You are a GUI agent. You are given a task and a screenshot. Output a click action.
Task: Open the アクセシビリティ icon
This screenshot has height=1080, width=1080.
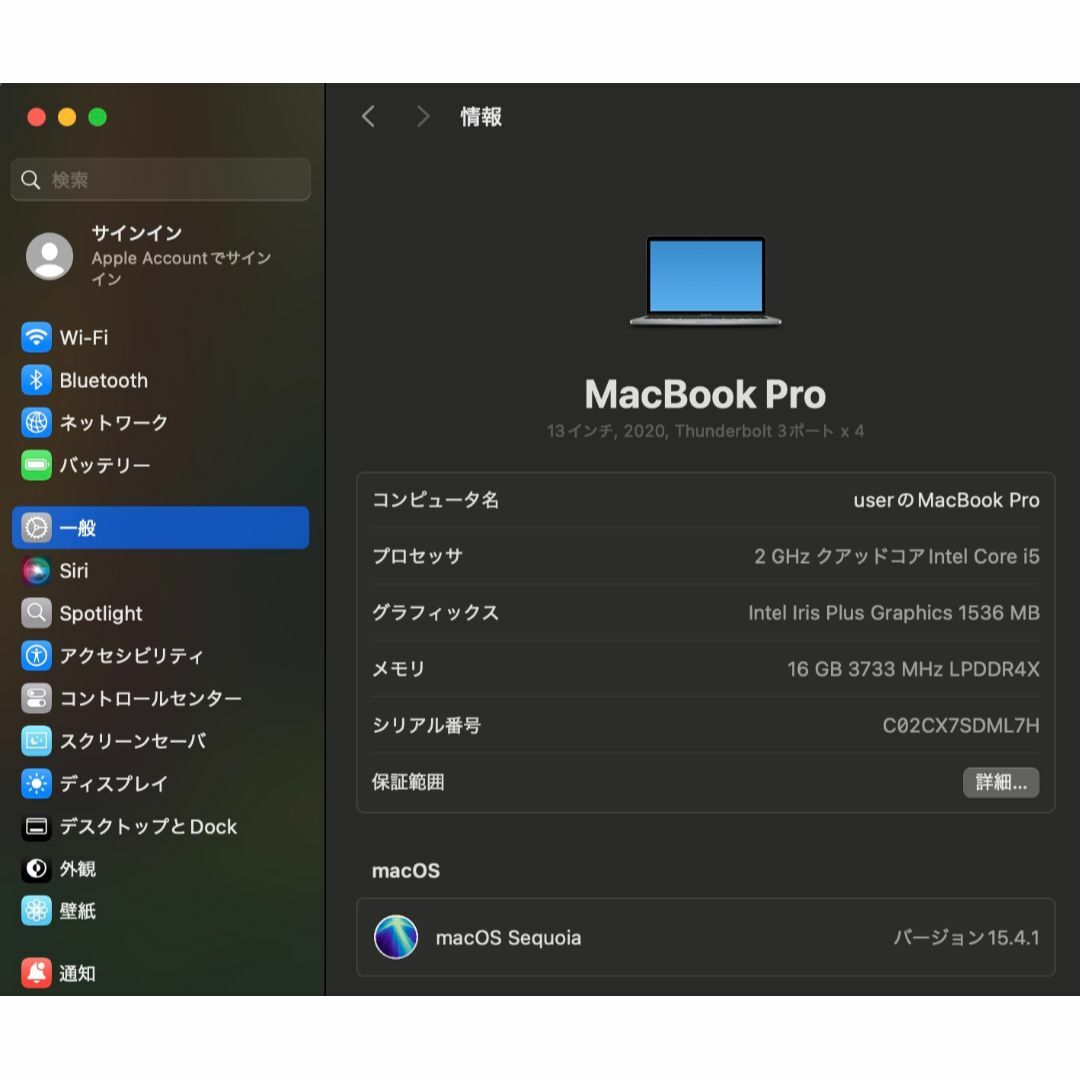coord(36,656)
